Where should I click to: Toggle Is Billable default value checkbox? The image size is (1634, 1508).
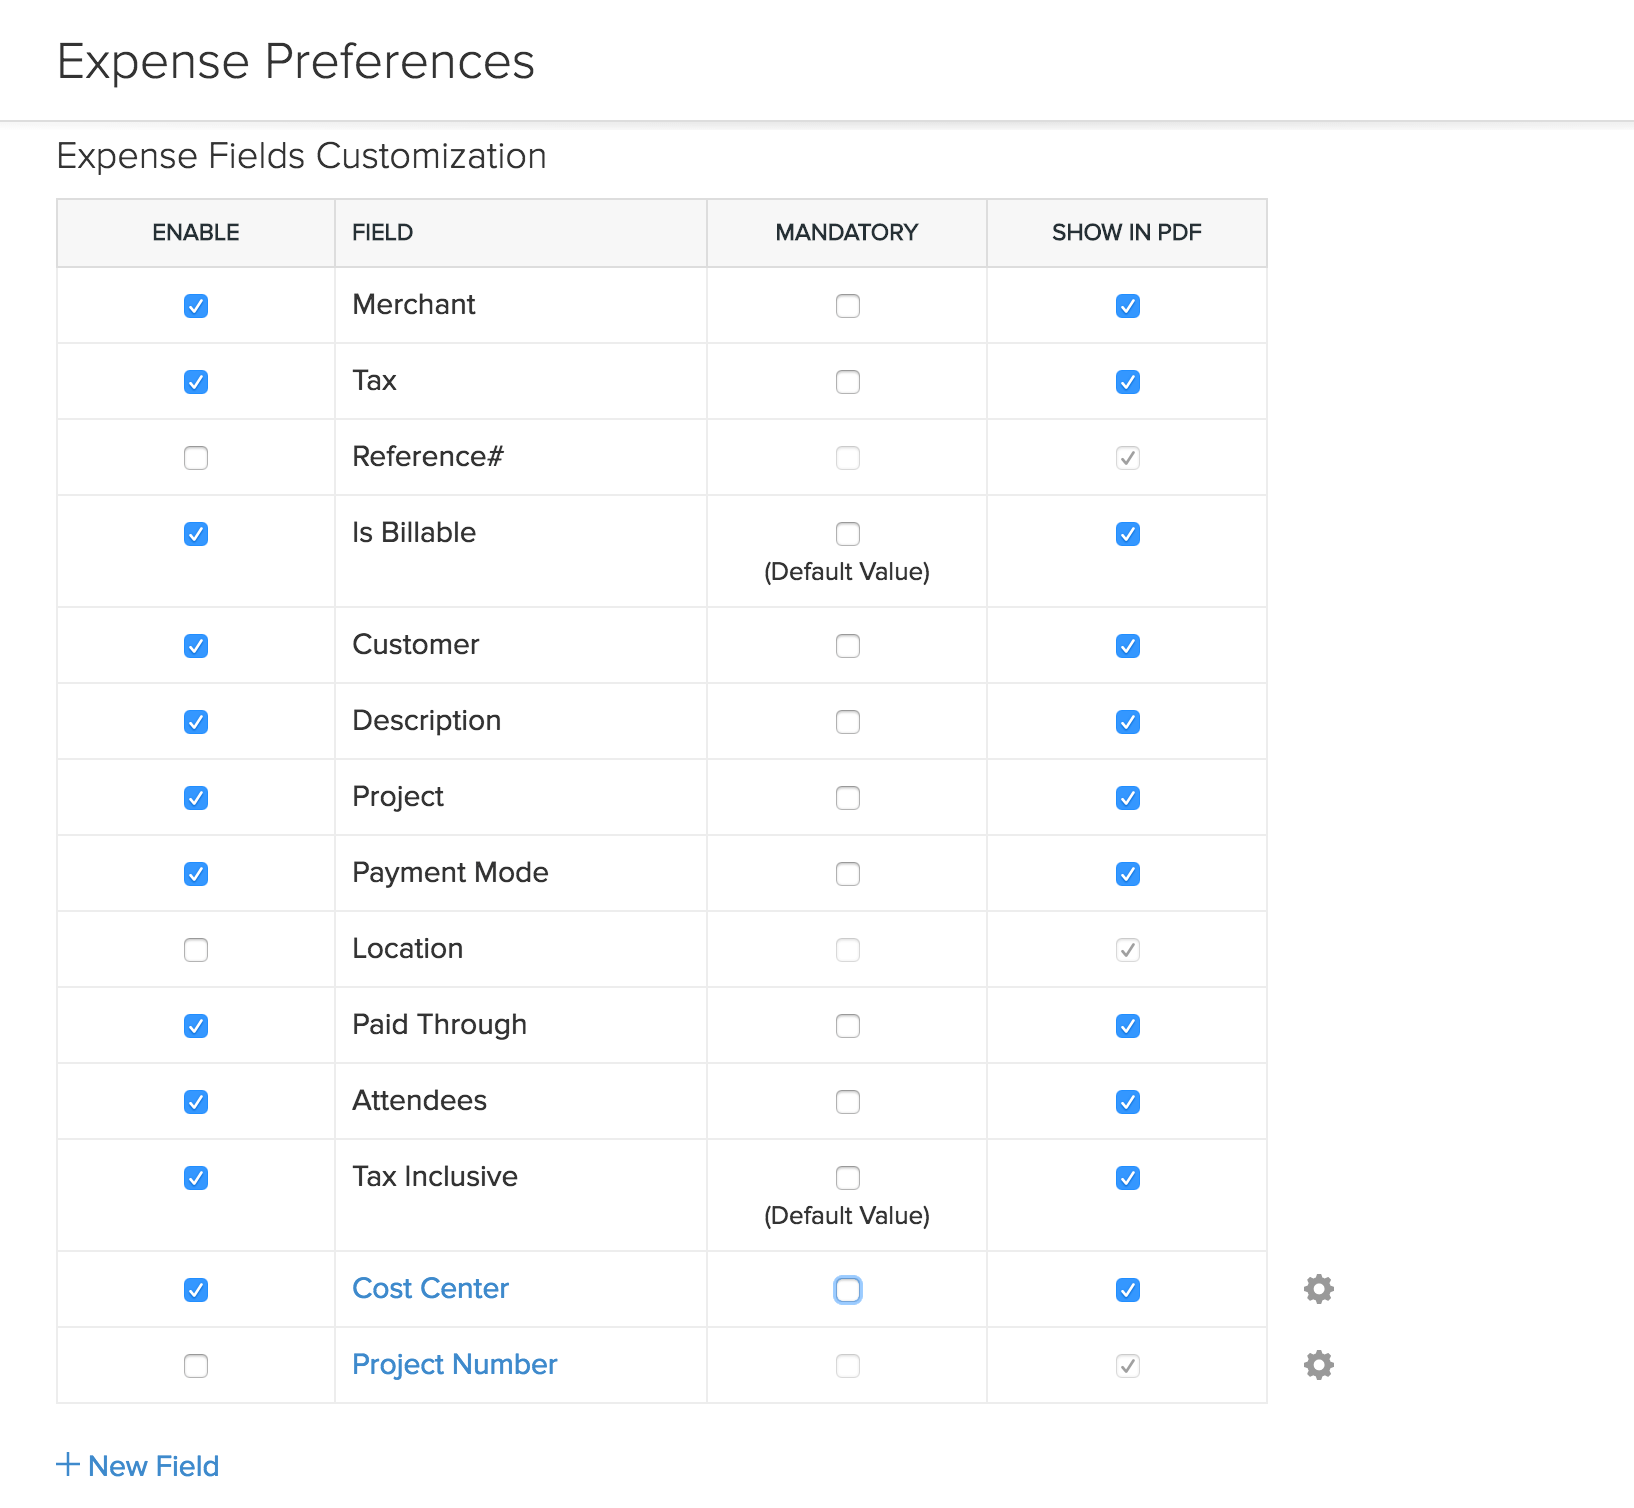coord(848,534)
